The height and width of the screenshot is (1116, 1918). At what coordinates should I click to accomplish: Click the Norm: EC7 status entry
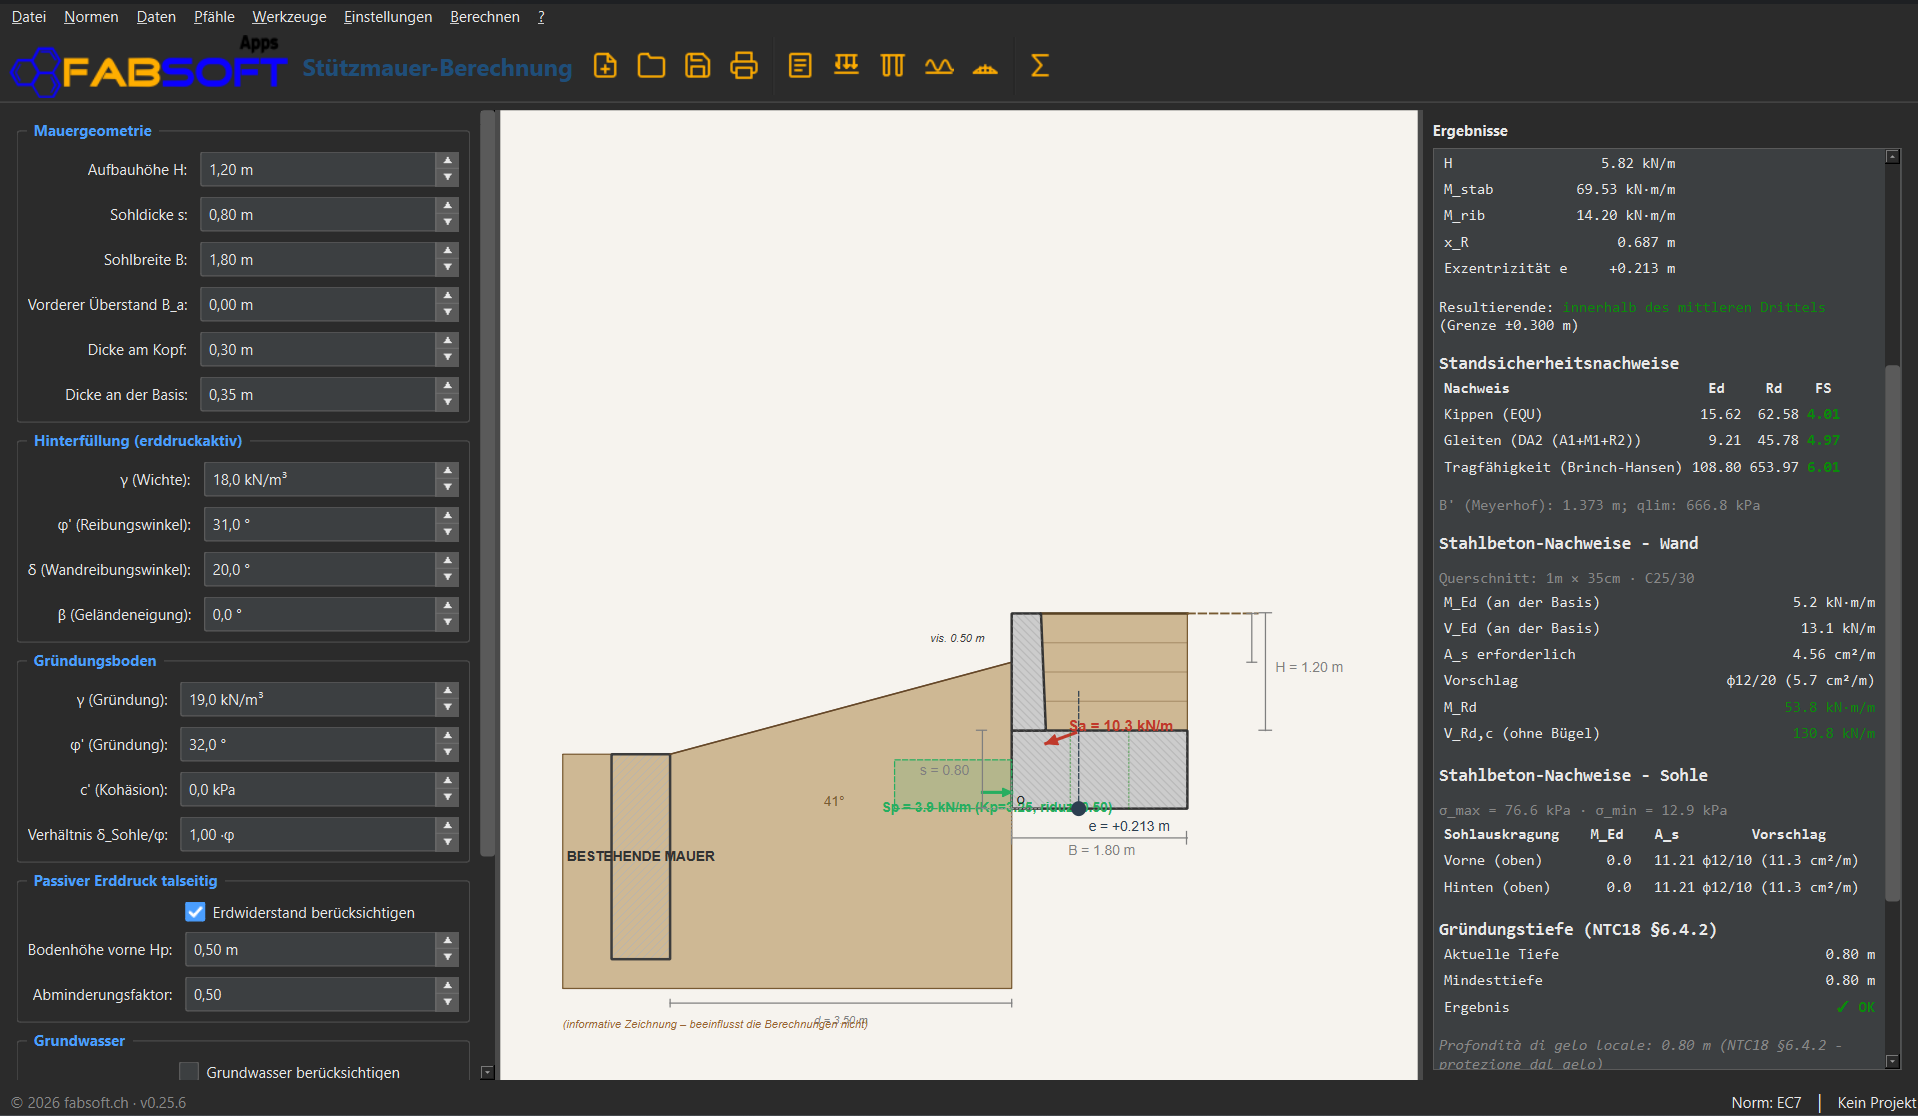(1766, 1102)
